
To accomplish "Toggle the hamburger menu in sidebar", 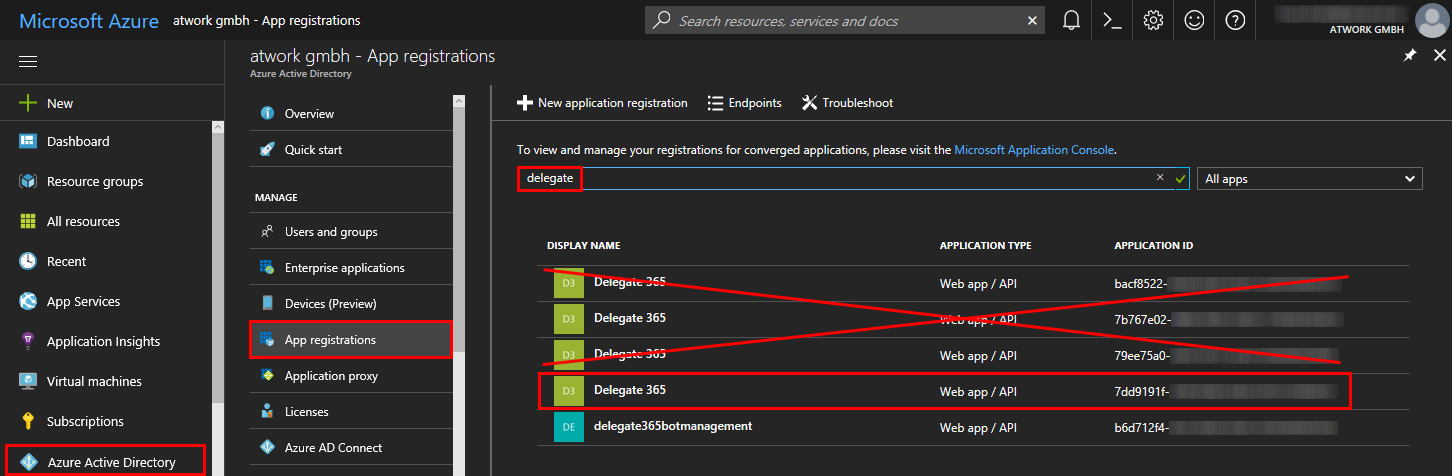I will 28,62.
